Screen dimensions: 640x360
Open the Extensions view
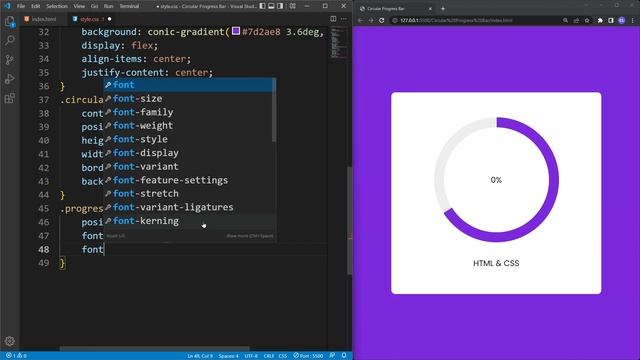point(9,98)
